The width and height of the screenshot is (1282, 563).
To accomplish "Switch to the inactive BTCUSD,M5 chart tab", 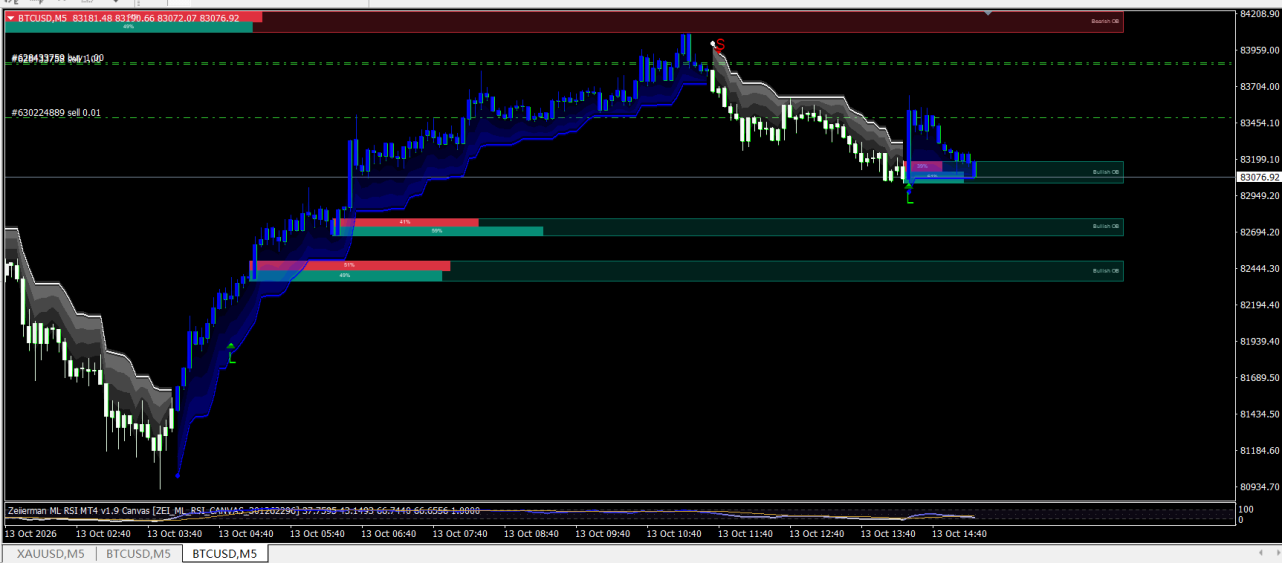I will click(x=138, y=553).
